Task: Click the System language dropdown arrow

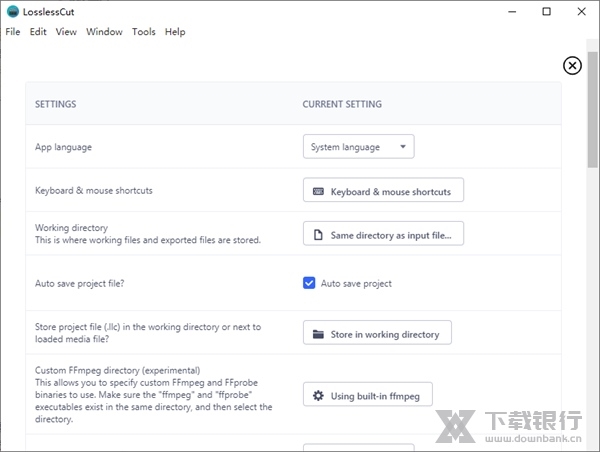Action: pyautogui.click(x=403, y=147)
